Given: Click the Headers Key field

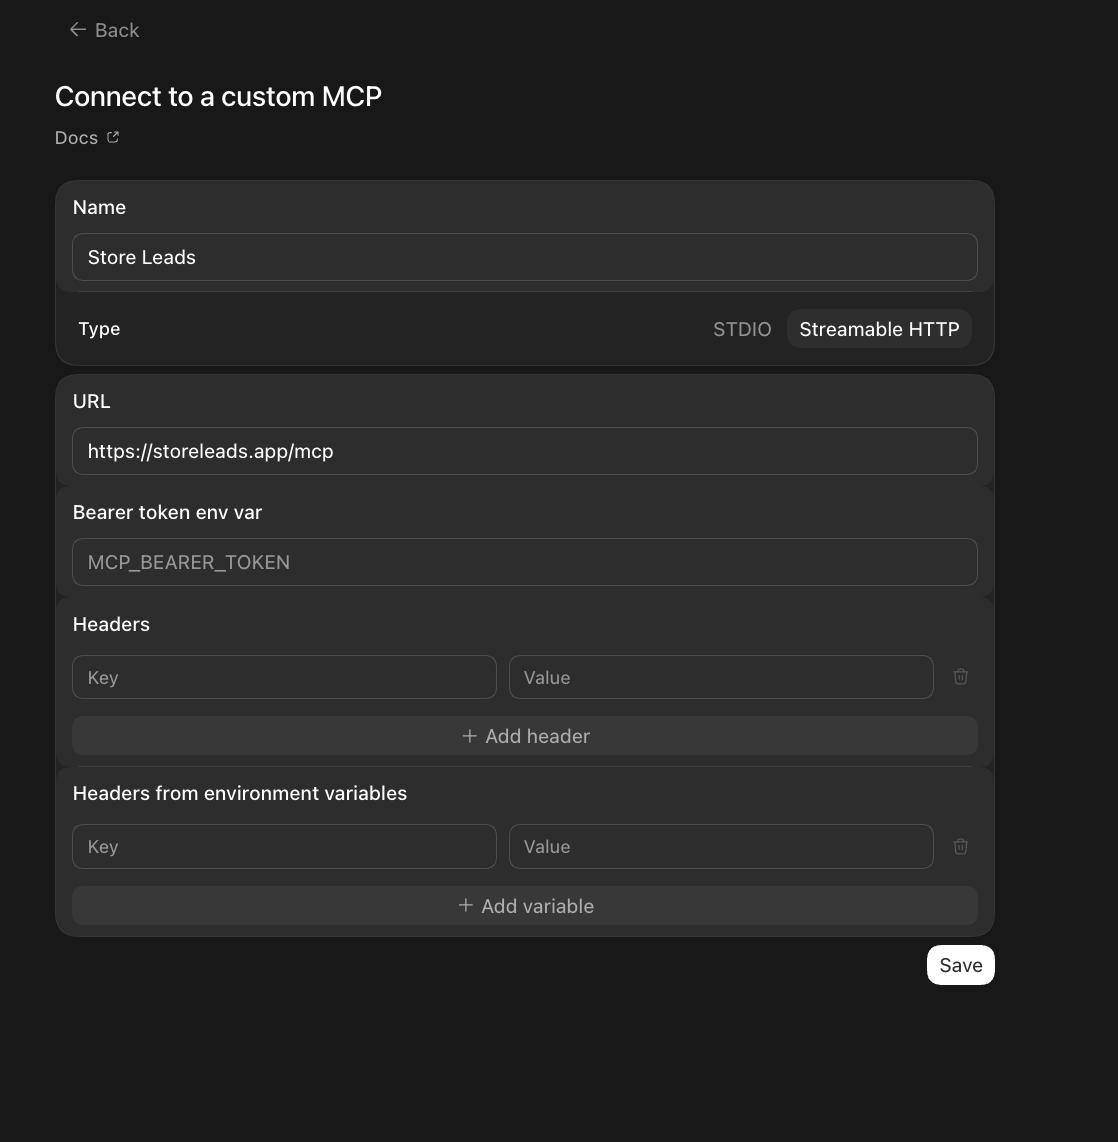Looking at the screenshot, I should click(284, 677).
